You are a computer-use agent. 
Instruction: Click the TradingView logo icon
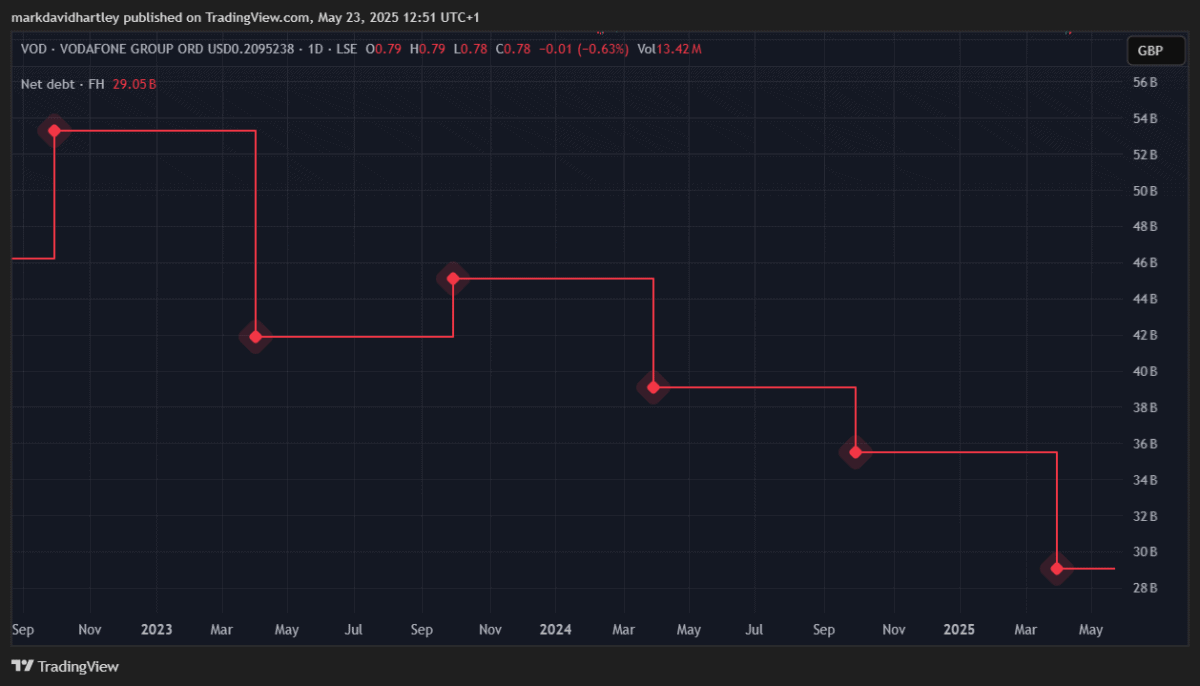(x=22, y=666)
